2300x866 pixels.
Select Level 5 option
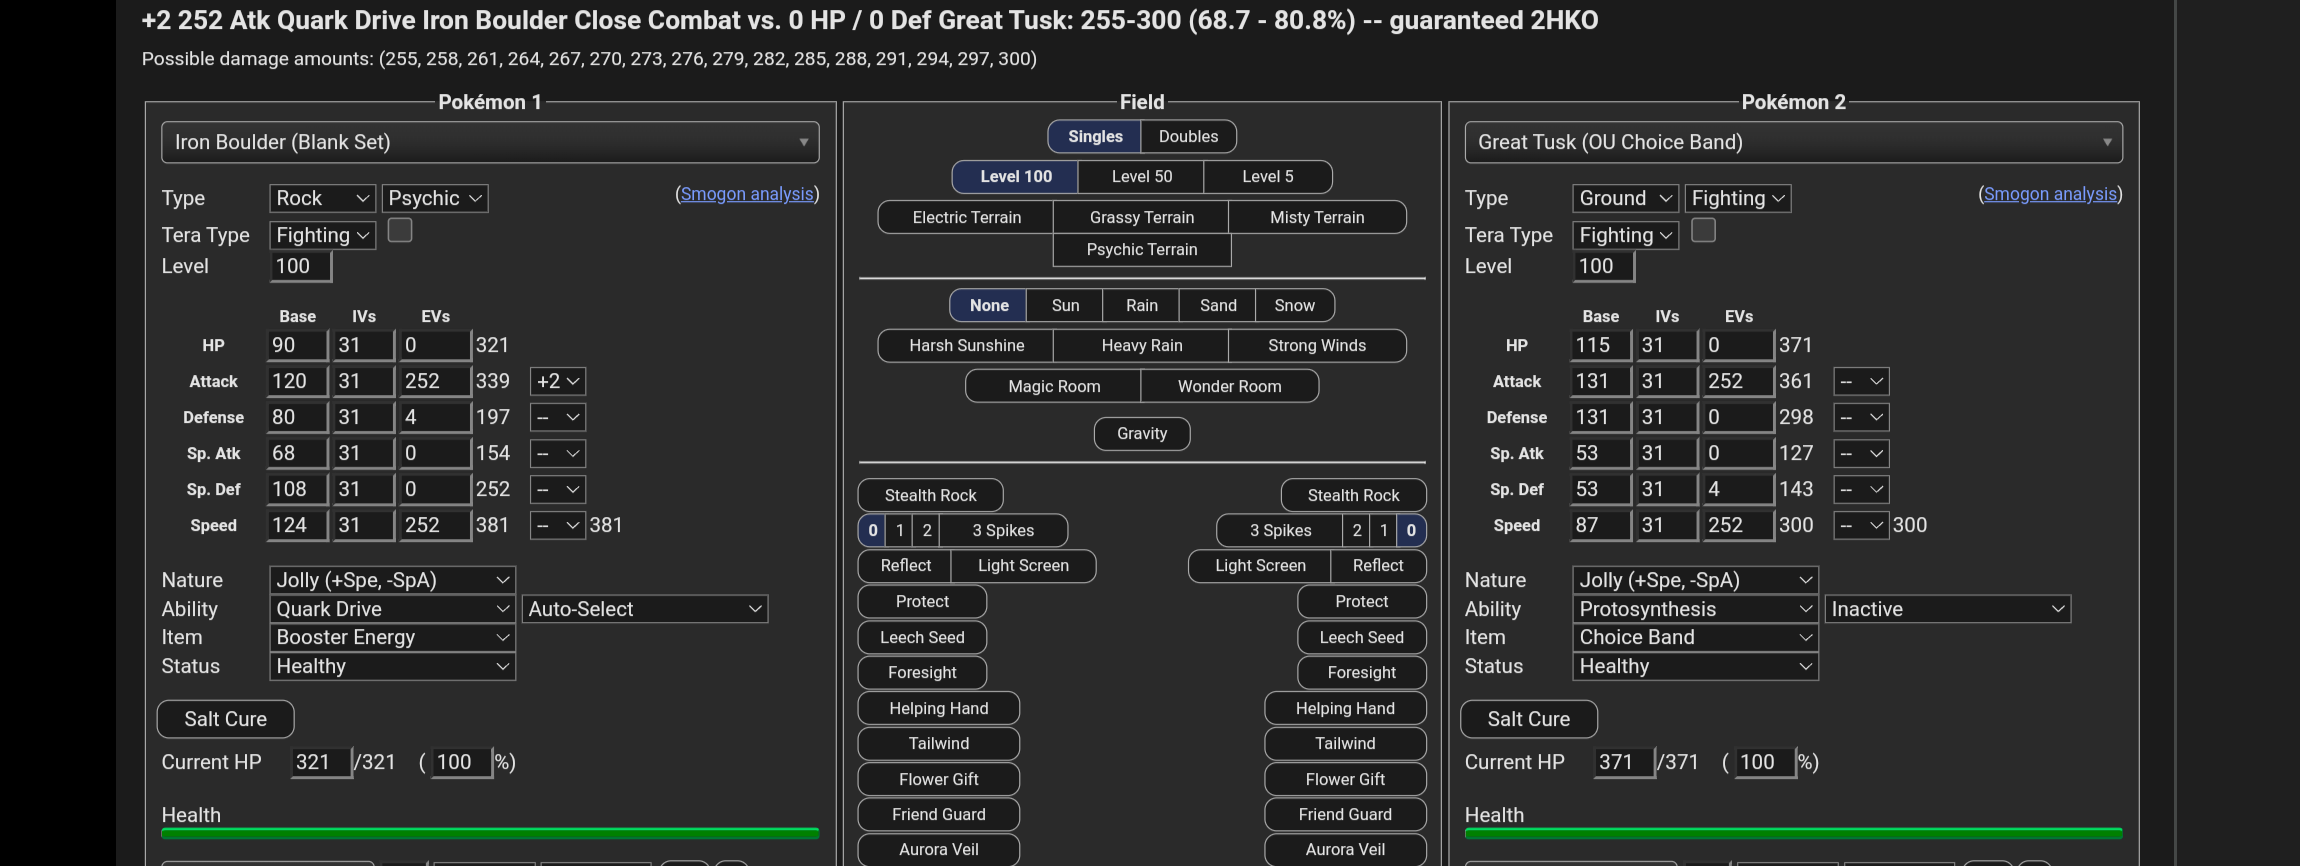click(1268, 176)
